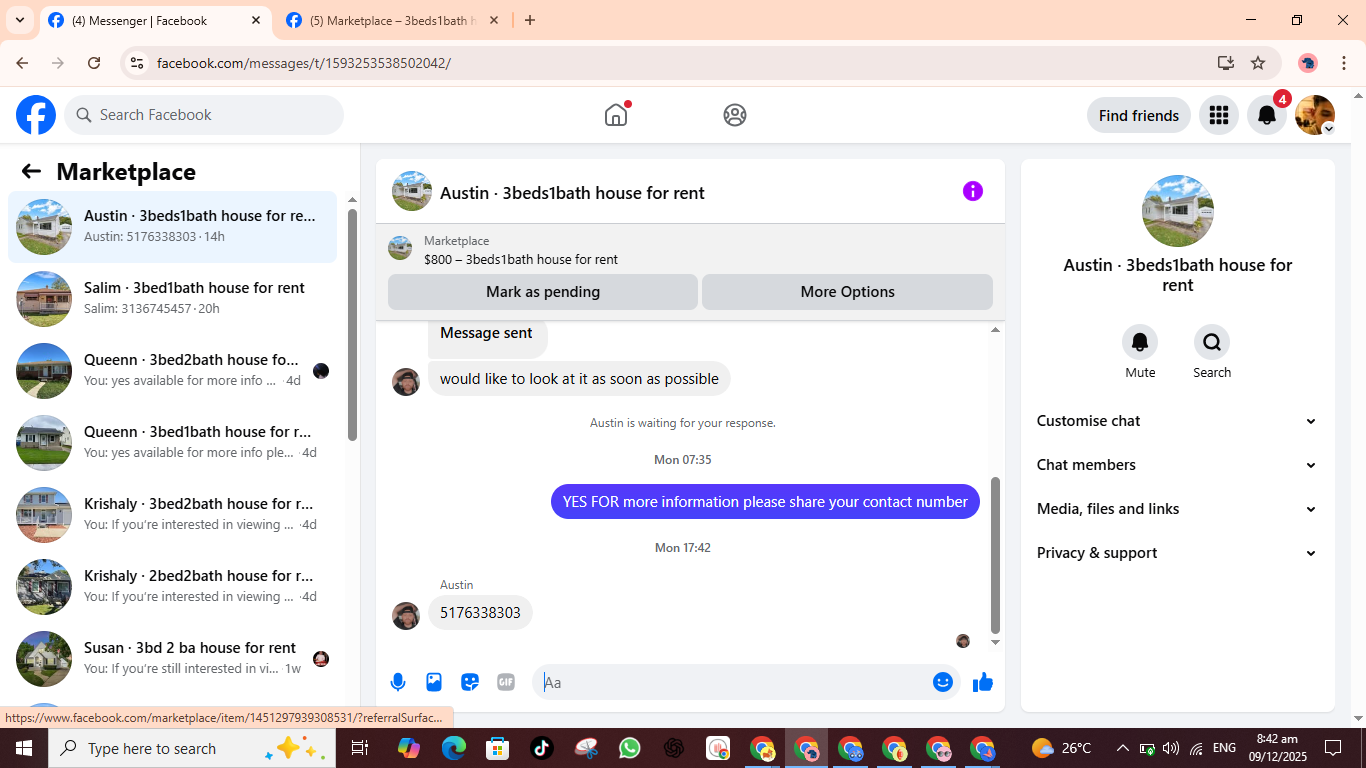Open Chrome three-dot menu
Screen dimensions: 1366x768
[x=1344, y=63]
